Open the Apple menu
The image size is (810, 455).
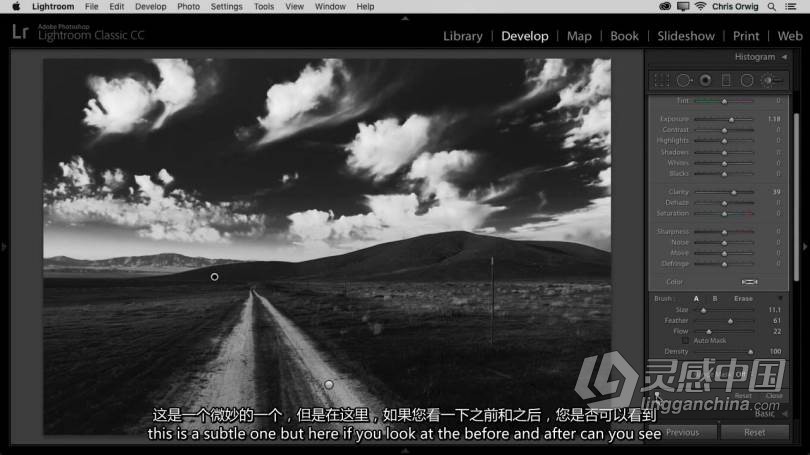[x=16, y=6]
